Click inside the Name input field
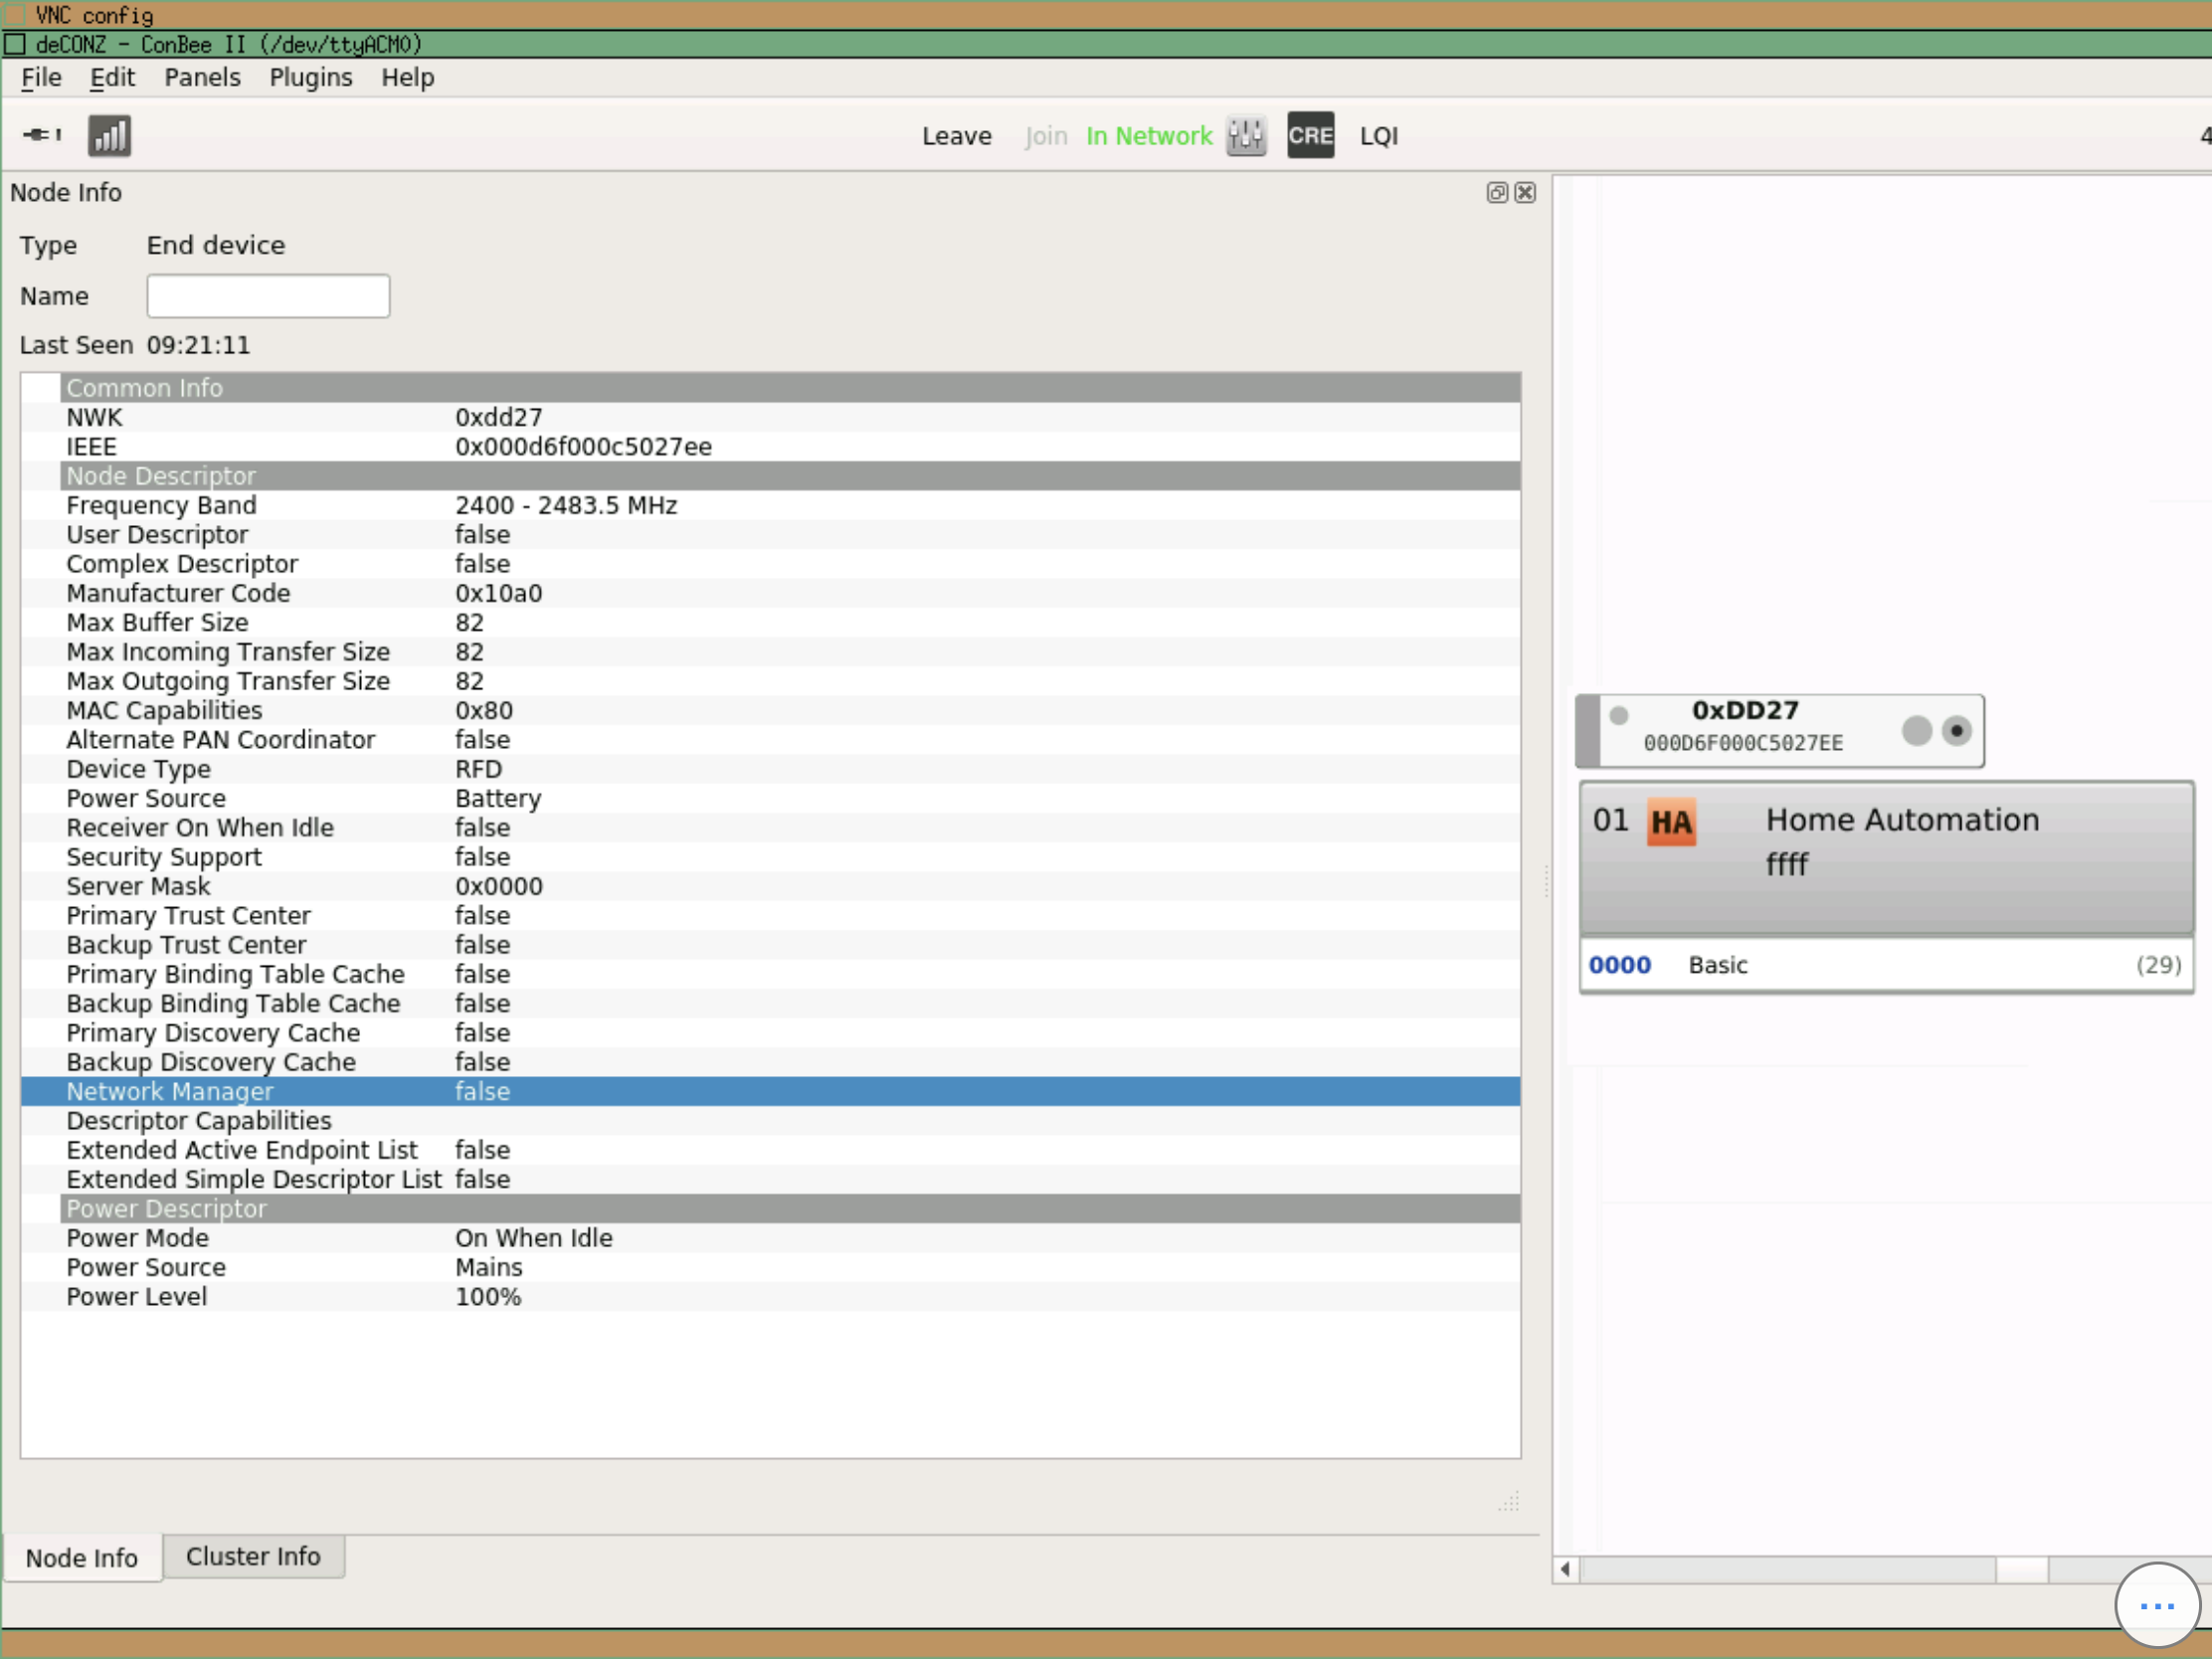 pos(267,295)
